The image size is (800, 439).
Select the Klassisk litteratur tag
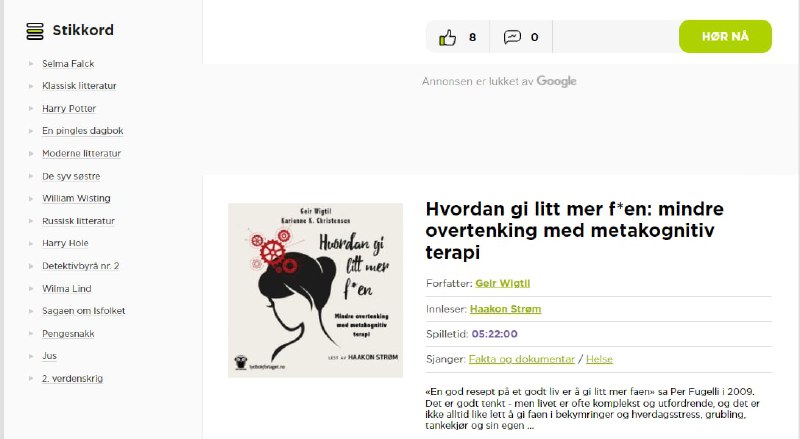(79, 86)
